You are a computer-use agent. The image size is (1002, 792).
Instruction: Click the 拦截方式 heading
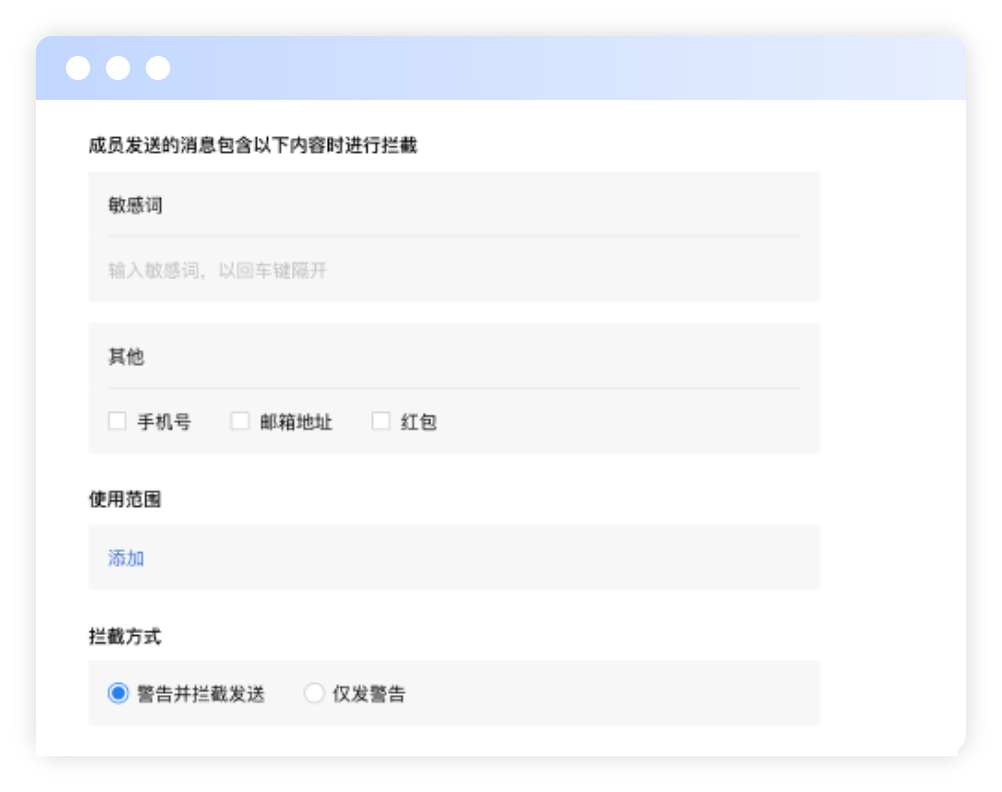pos(125,635)
